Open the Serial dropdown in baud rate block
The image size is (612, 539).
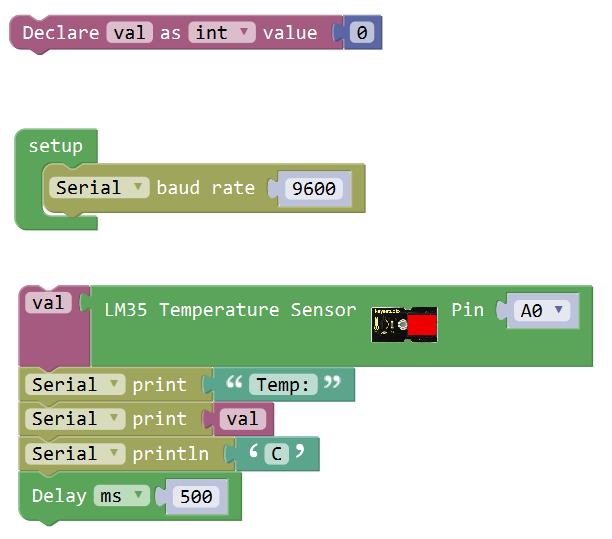click(99, 188)
